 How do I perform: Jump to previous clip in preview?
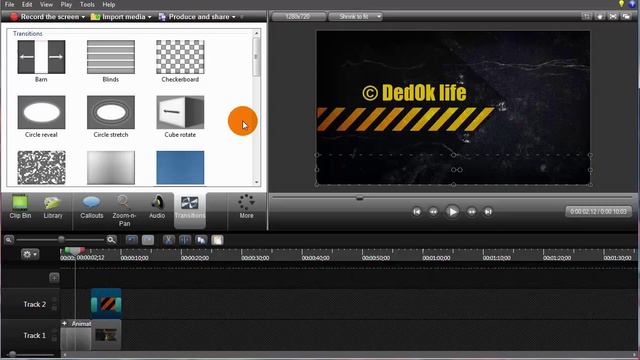[x=417, y=212]
